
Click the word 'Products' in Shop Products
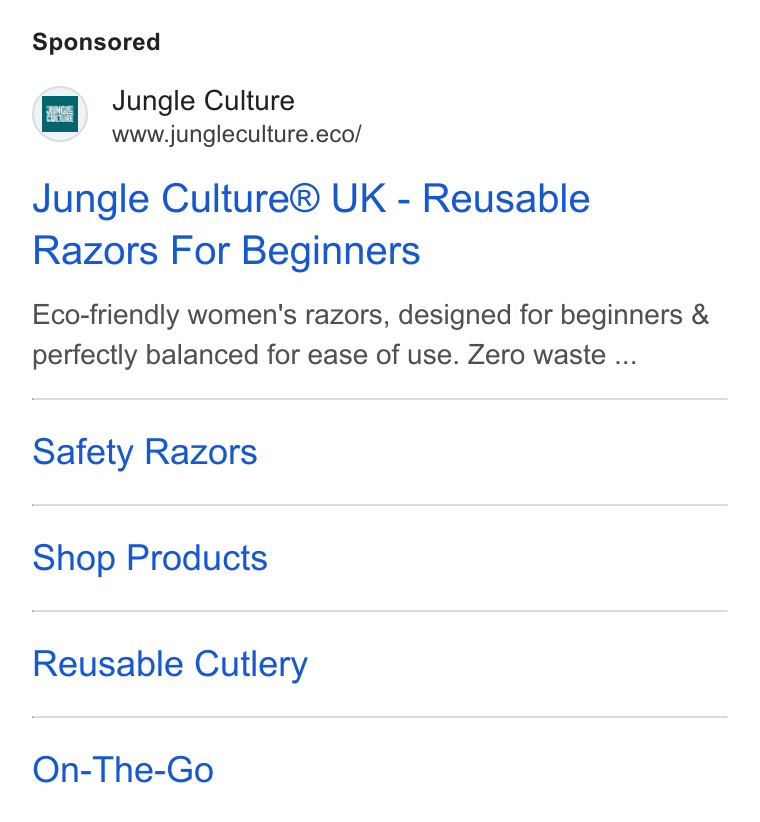click(197, 558)
